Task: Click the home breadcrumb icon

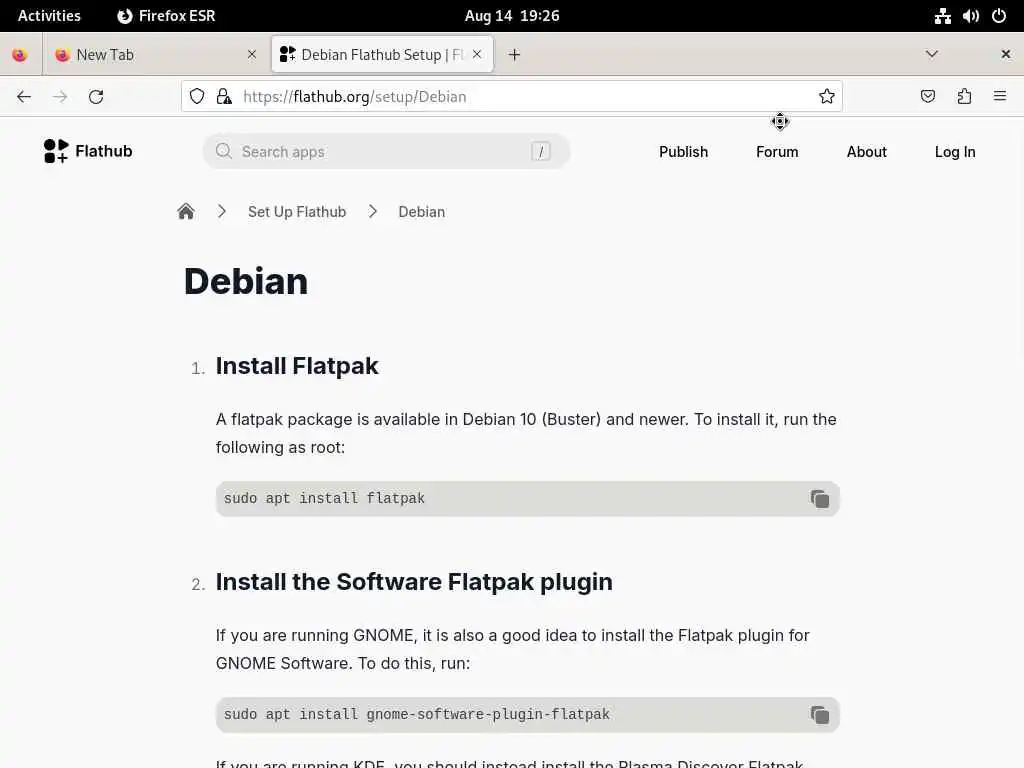Action: pyautogui.click(x=186, y=212)
